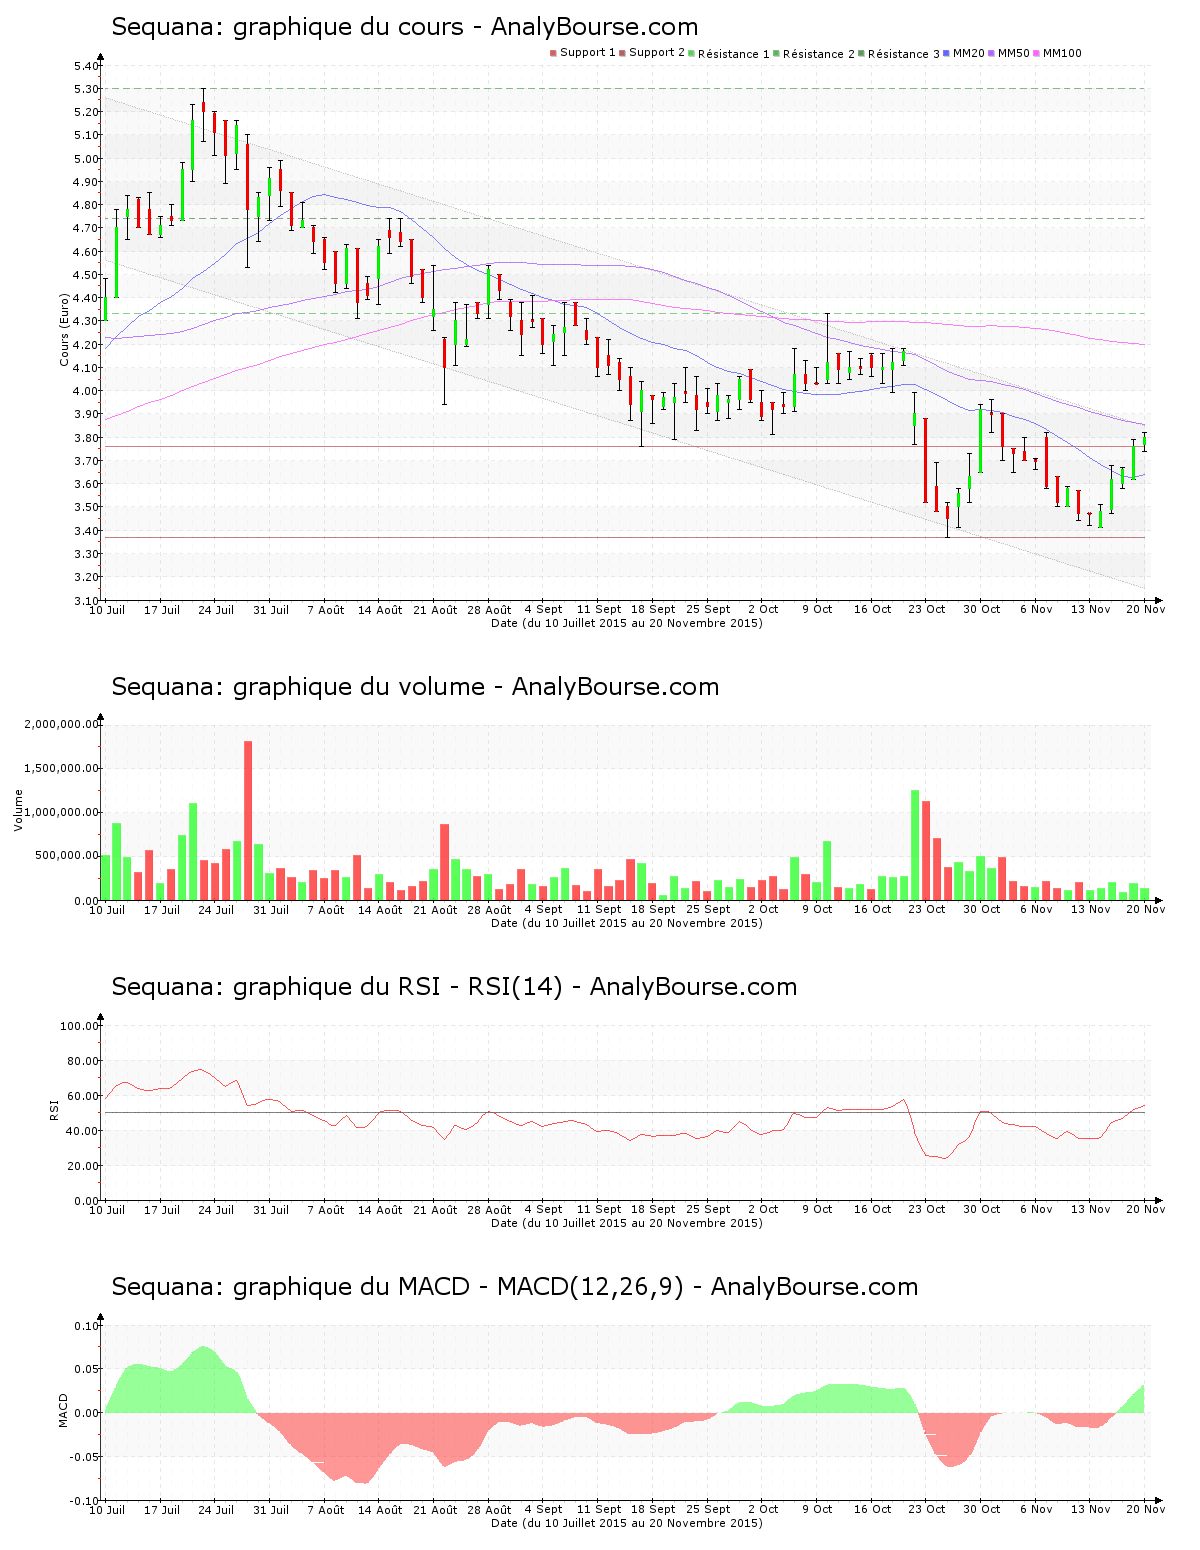Image resolution: width=1200 pixels, height=1550 pixels.
Task: Click the '23 Oct' date under the price chart
Action: pos(927,609)
